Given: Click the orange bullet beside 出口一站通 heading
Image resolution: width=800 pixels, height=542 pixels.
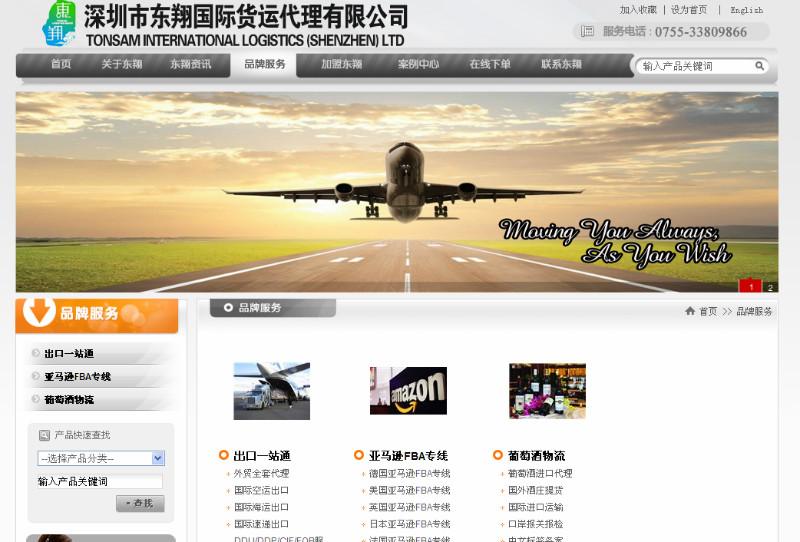Looking at the screenshot, I should pyautogui.click(x=224, y=456).
